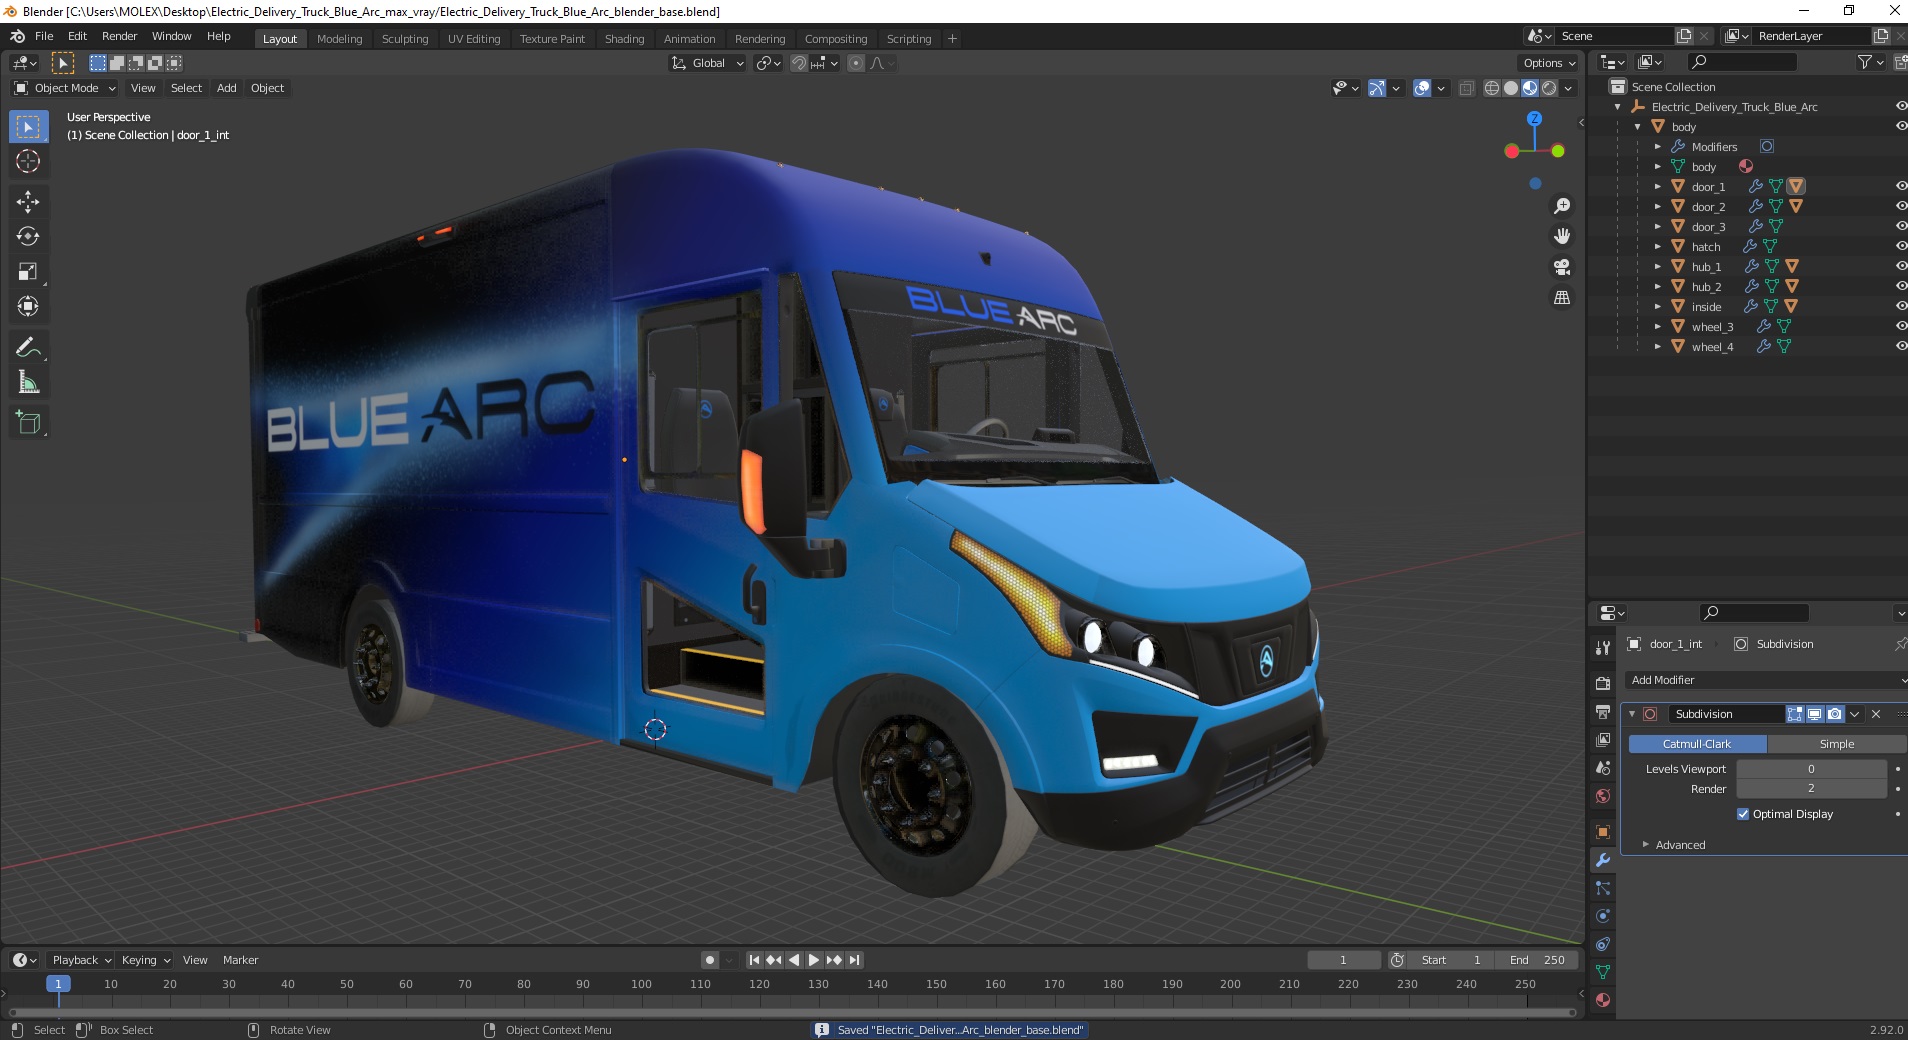Viewport: 1908px width, 1040px height.
Task: Click the End frame field
Action: point(1538,960)
